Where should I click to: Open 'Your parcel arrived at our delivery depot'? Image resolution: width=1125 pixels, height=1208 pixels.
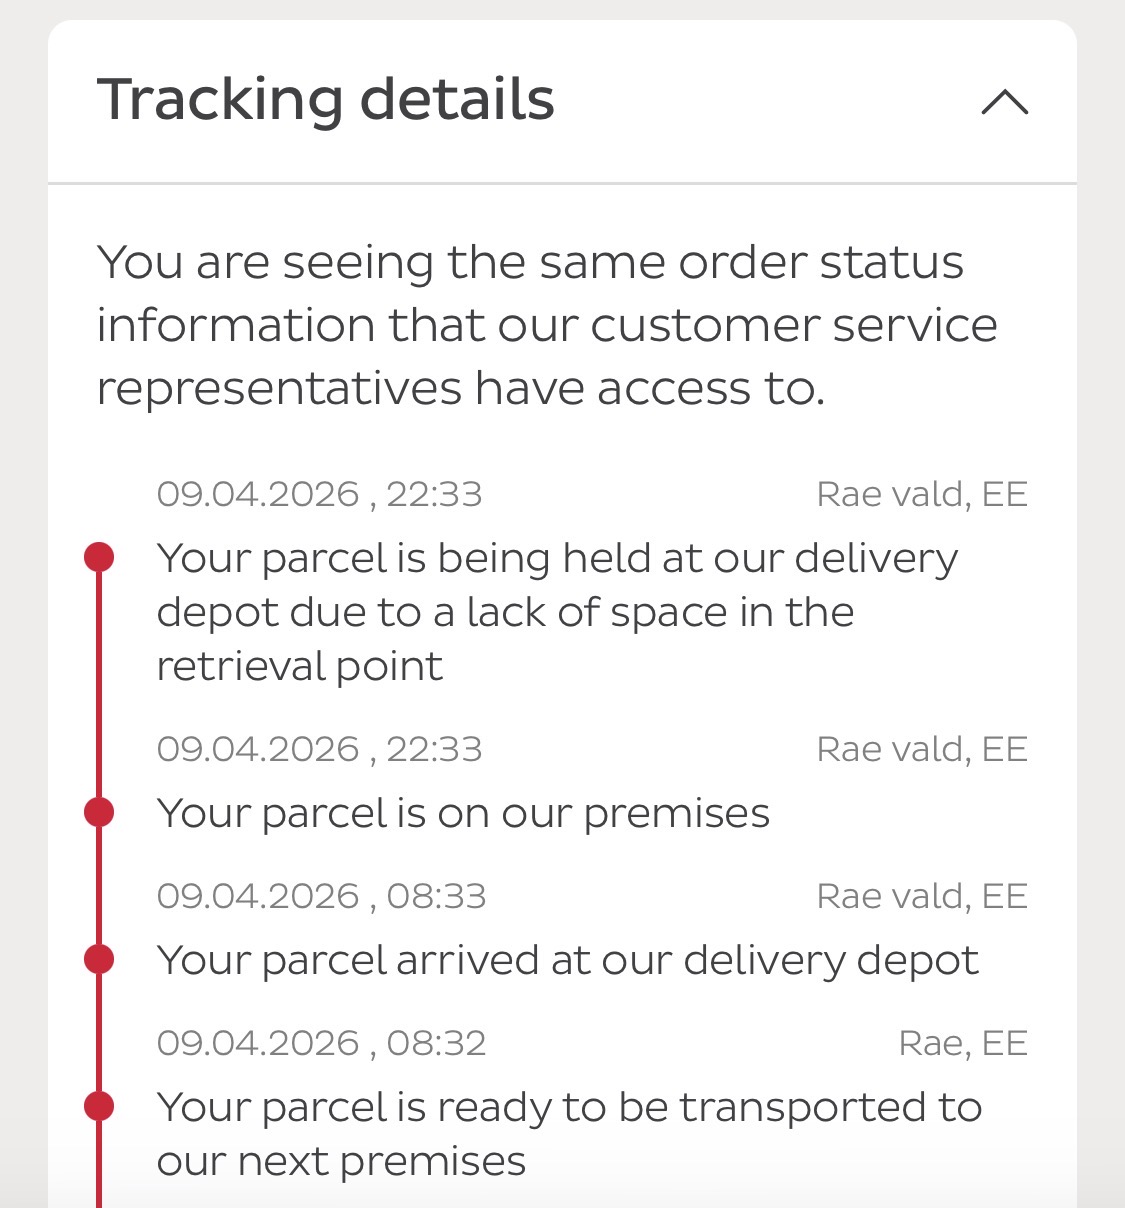click(x=567, y=960)
